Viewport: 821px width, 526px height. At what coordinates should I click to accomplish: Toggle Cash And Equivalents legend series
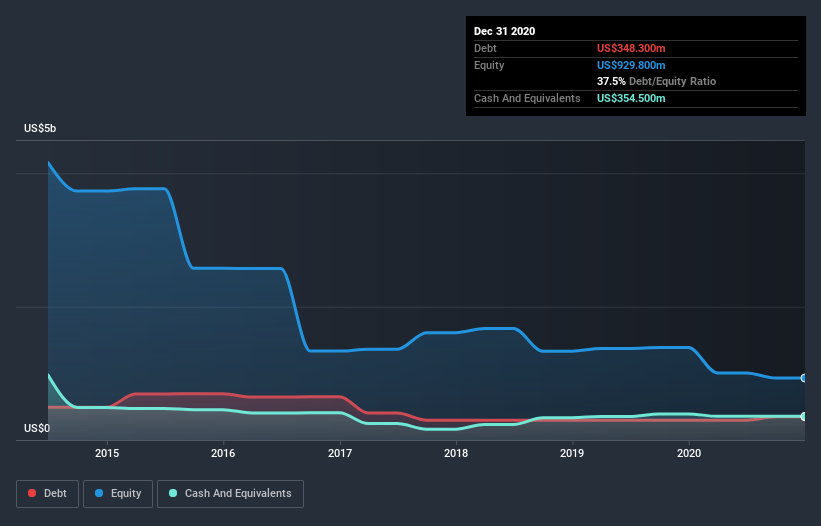click(x=230, y=494)
